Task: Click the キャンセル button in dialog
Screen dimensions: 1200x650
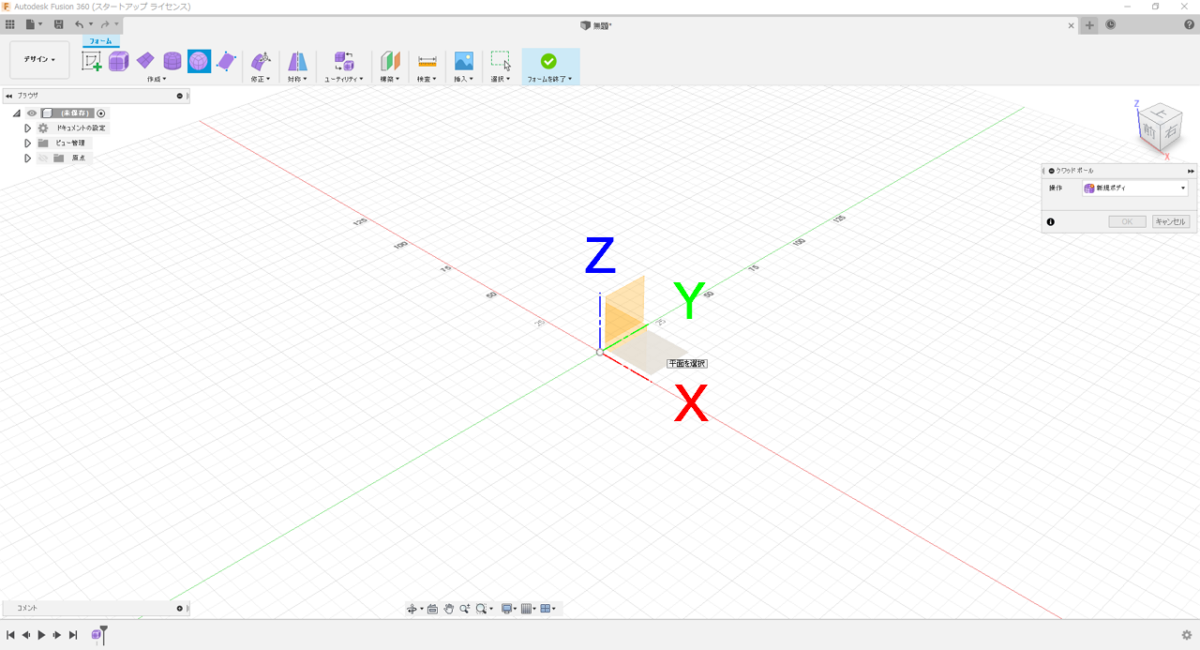Action: [1171, 222]
